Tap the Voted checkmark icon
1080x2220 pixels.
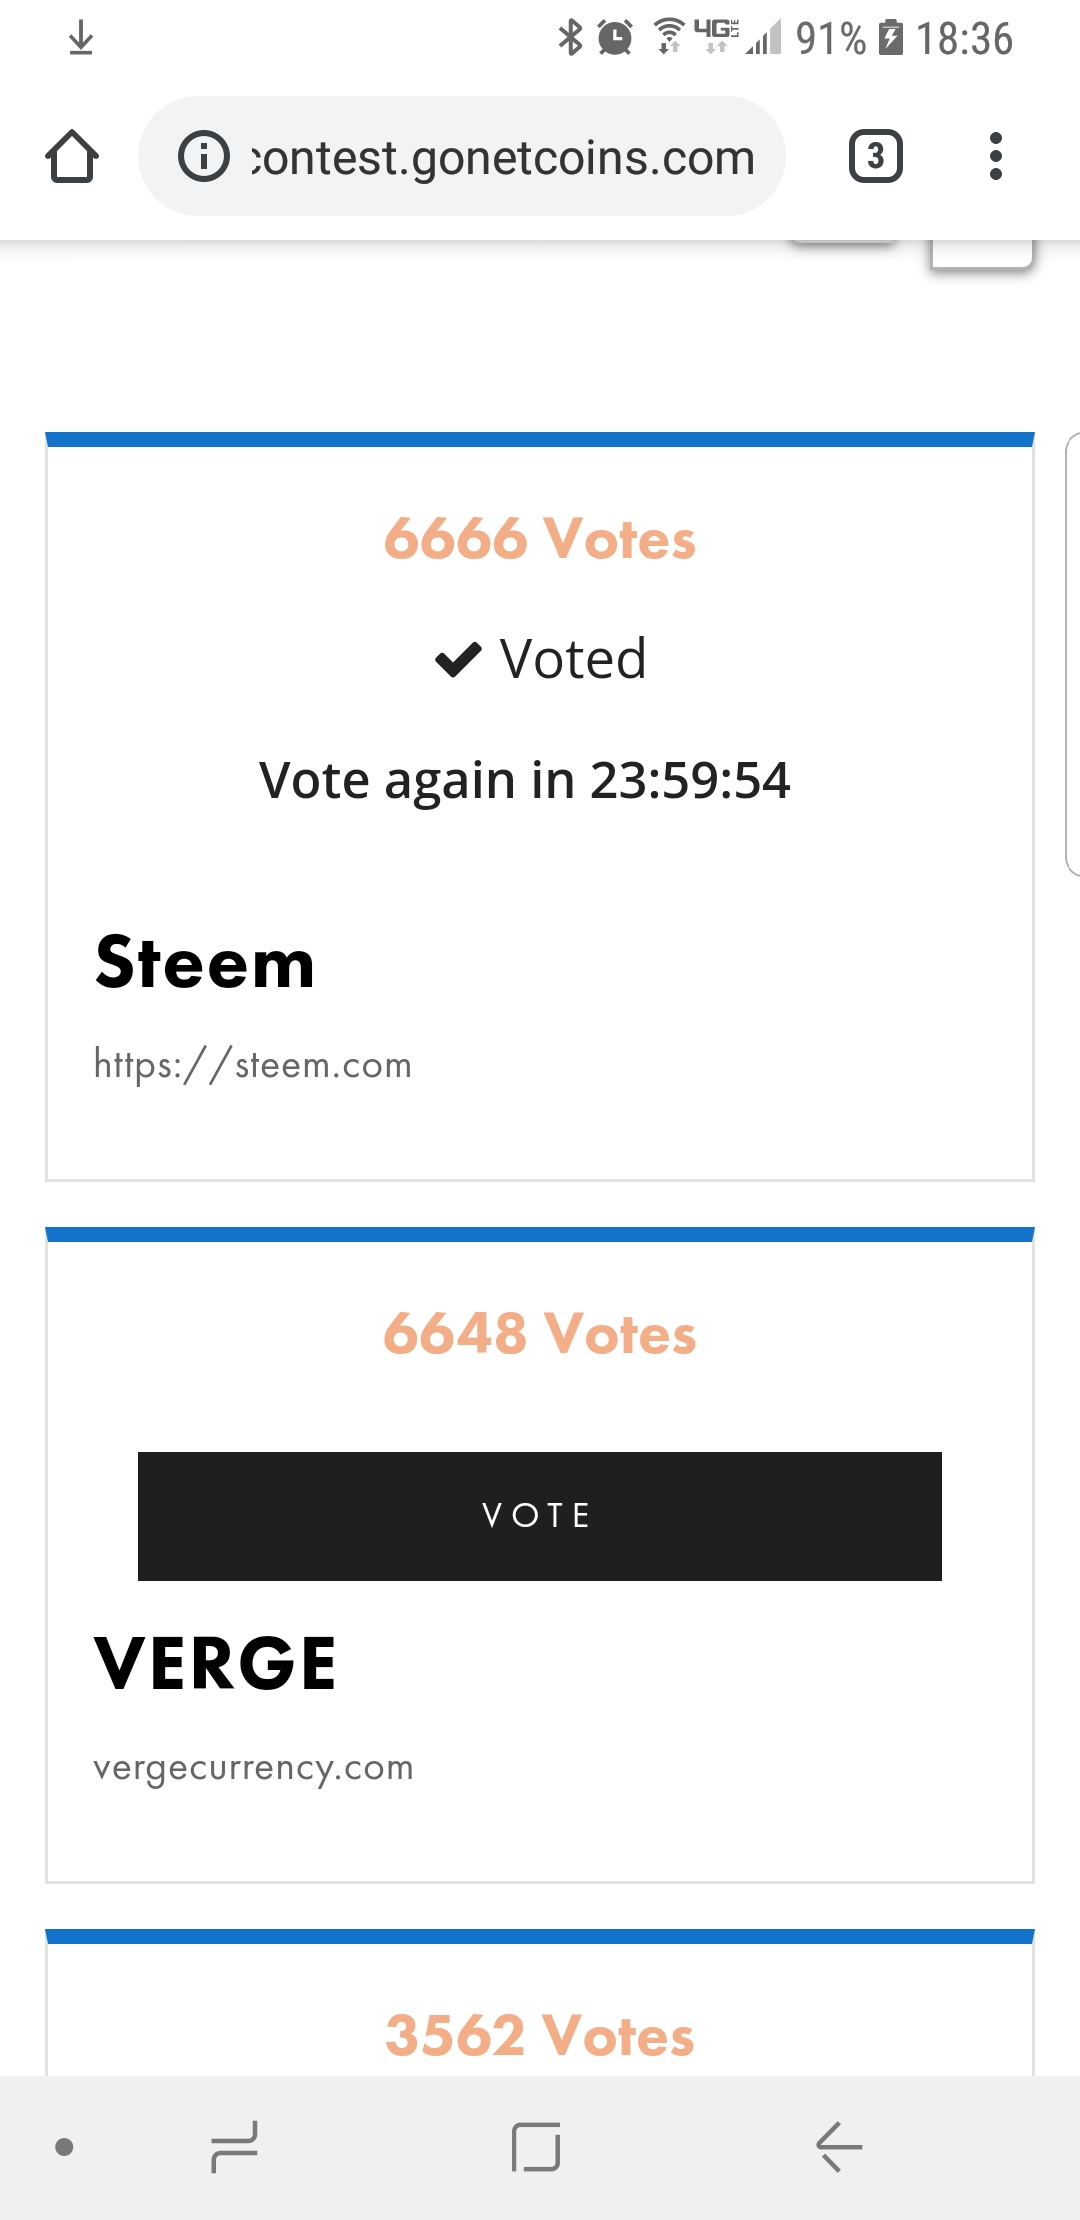[x=459, y=660]
